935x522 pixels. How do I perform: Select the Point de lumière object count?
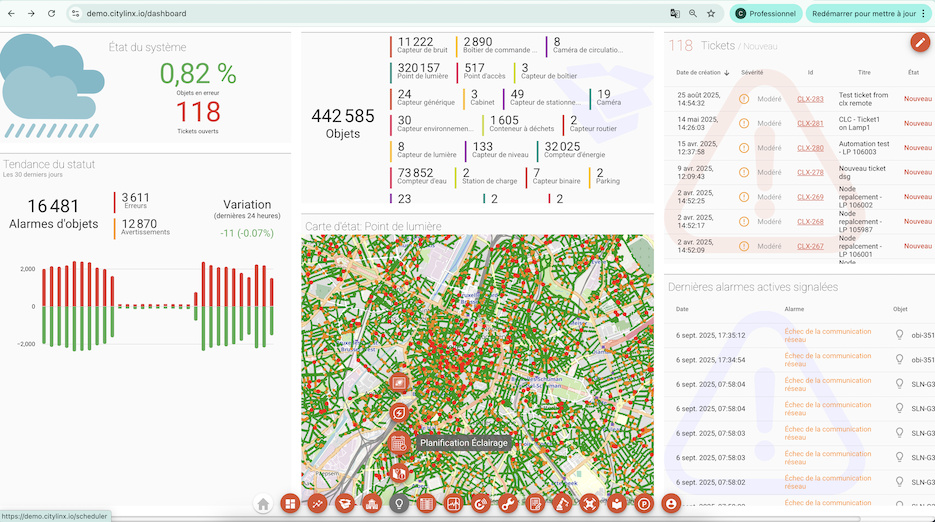pyautogui.click(x=423, y=71)
